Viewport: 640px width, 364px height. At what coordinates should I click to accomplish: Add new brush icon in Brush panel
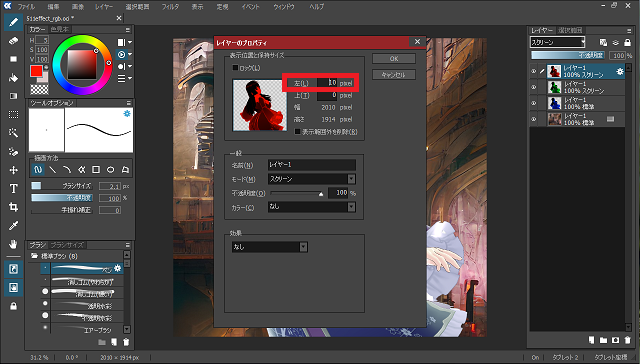pos(114,342)
